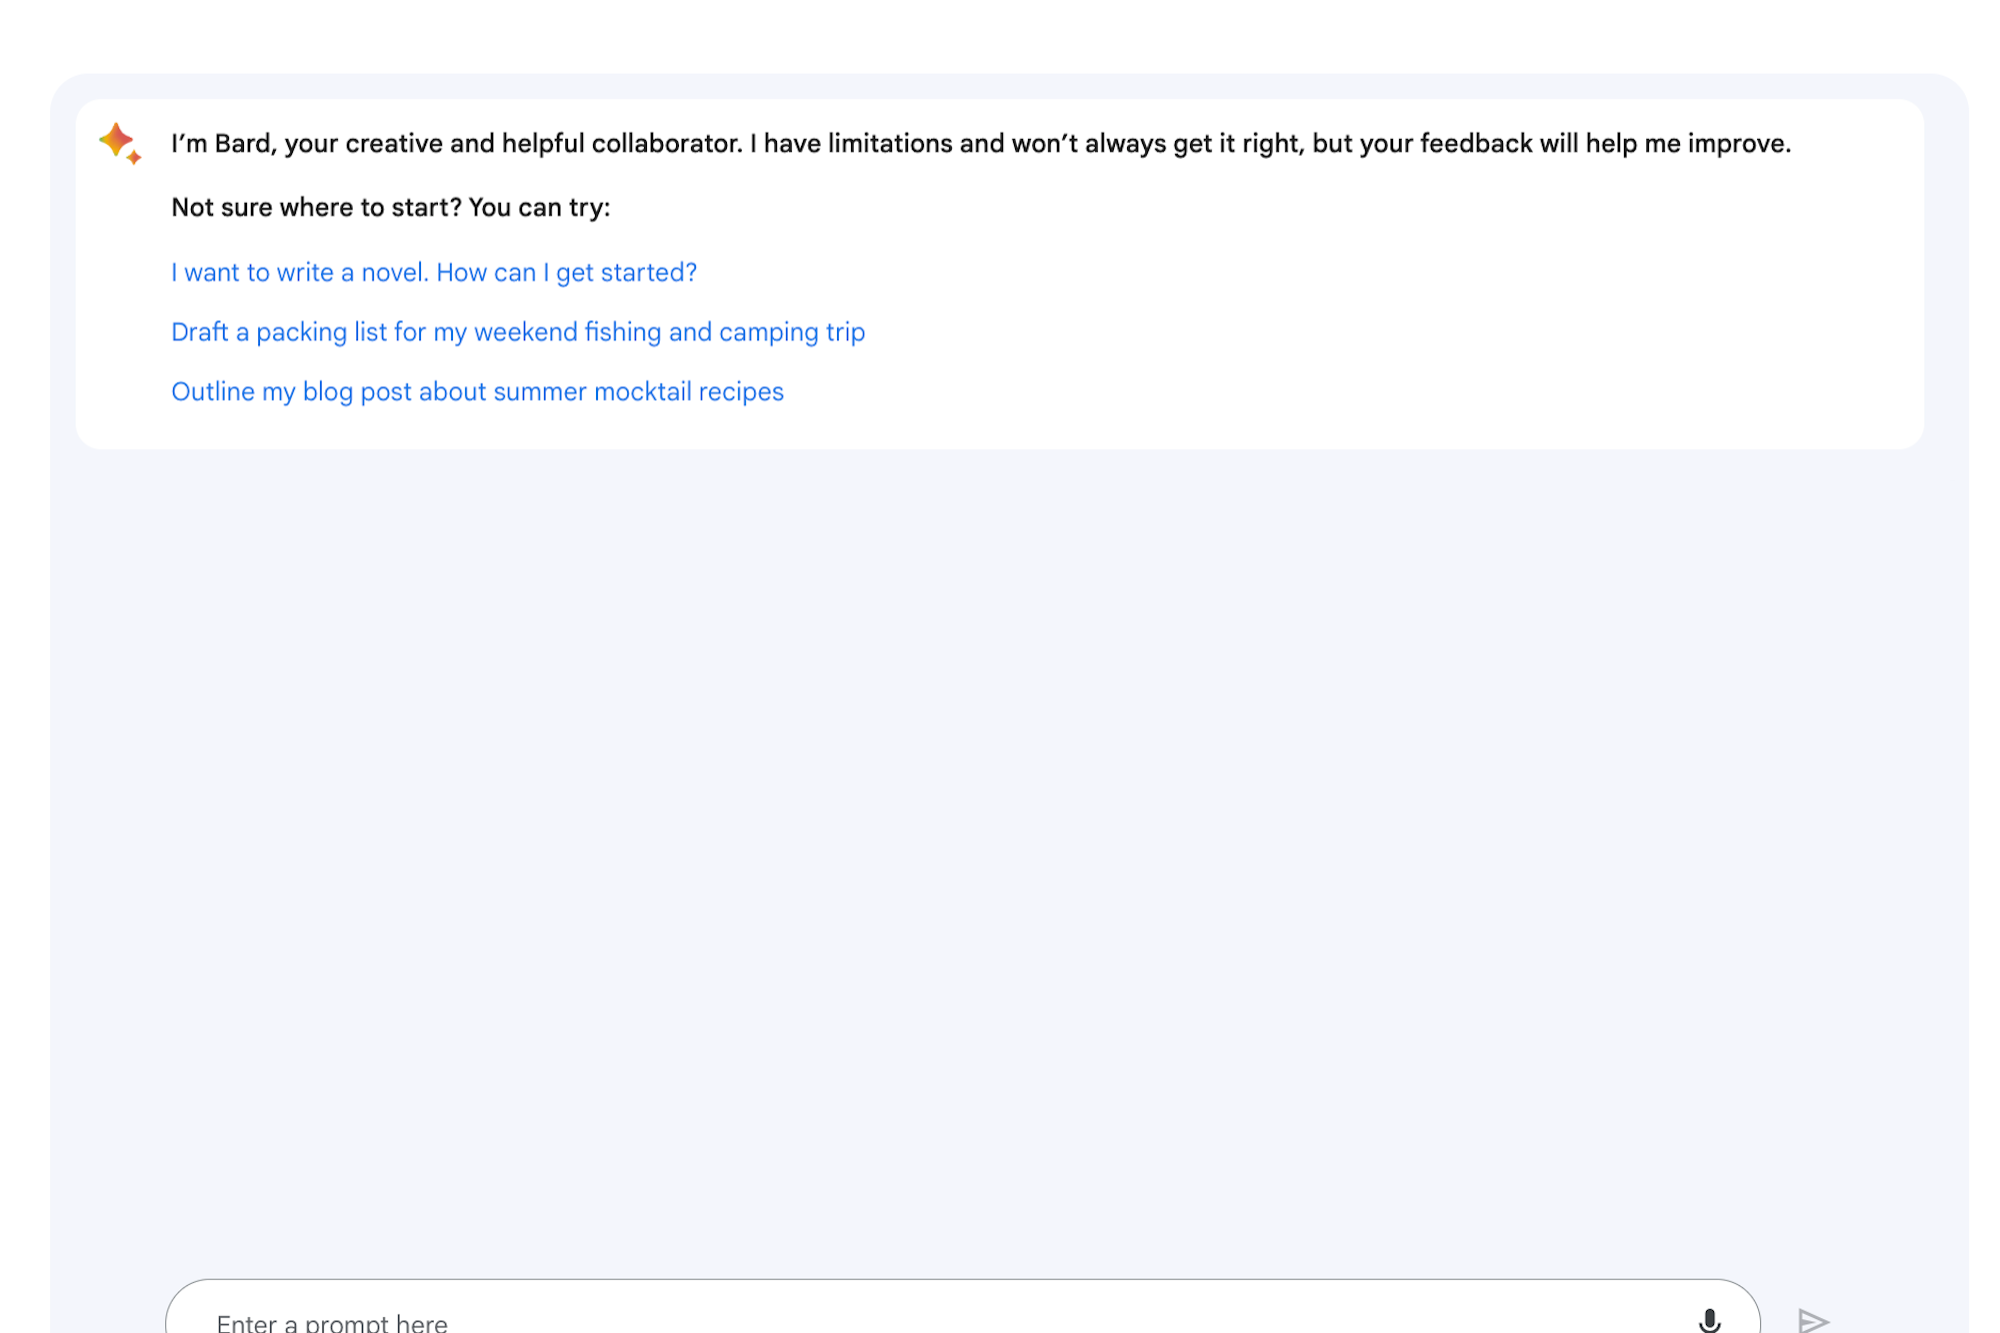
Task: Start dictating using the mic button
Action: [1709, 1320]
